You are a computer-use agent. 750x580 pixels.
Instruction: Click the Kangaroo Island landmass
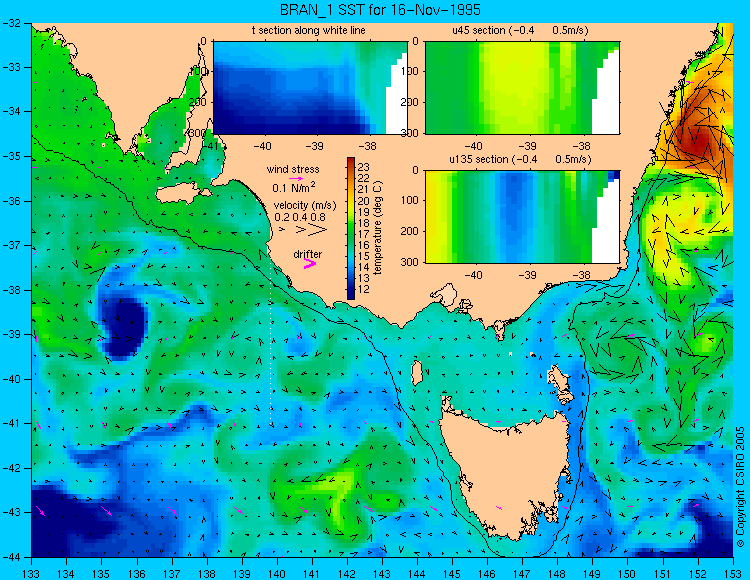pos(183,195)
